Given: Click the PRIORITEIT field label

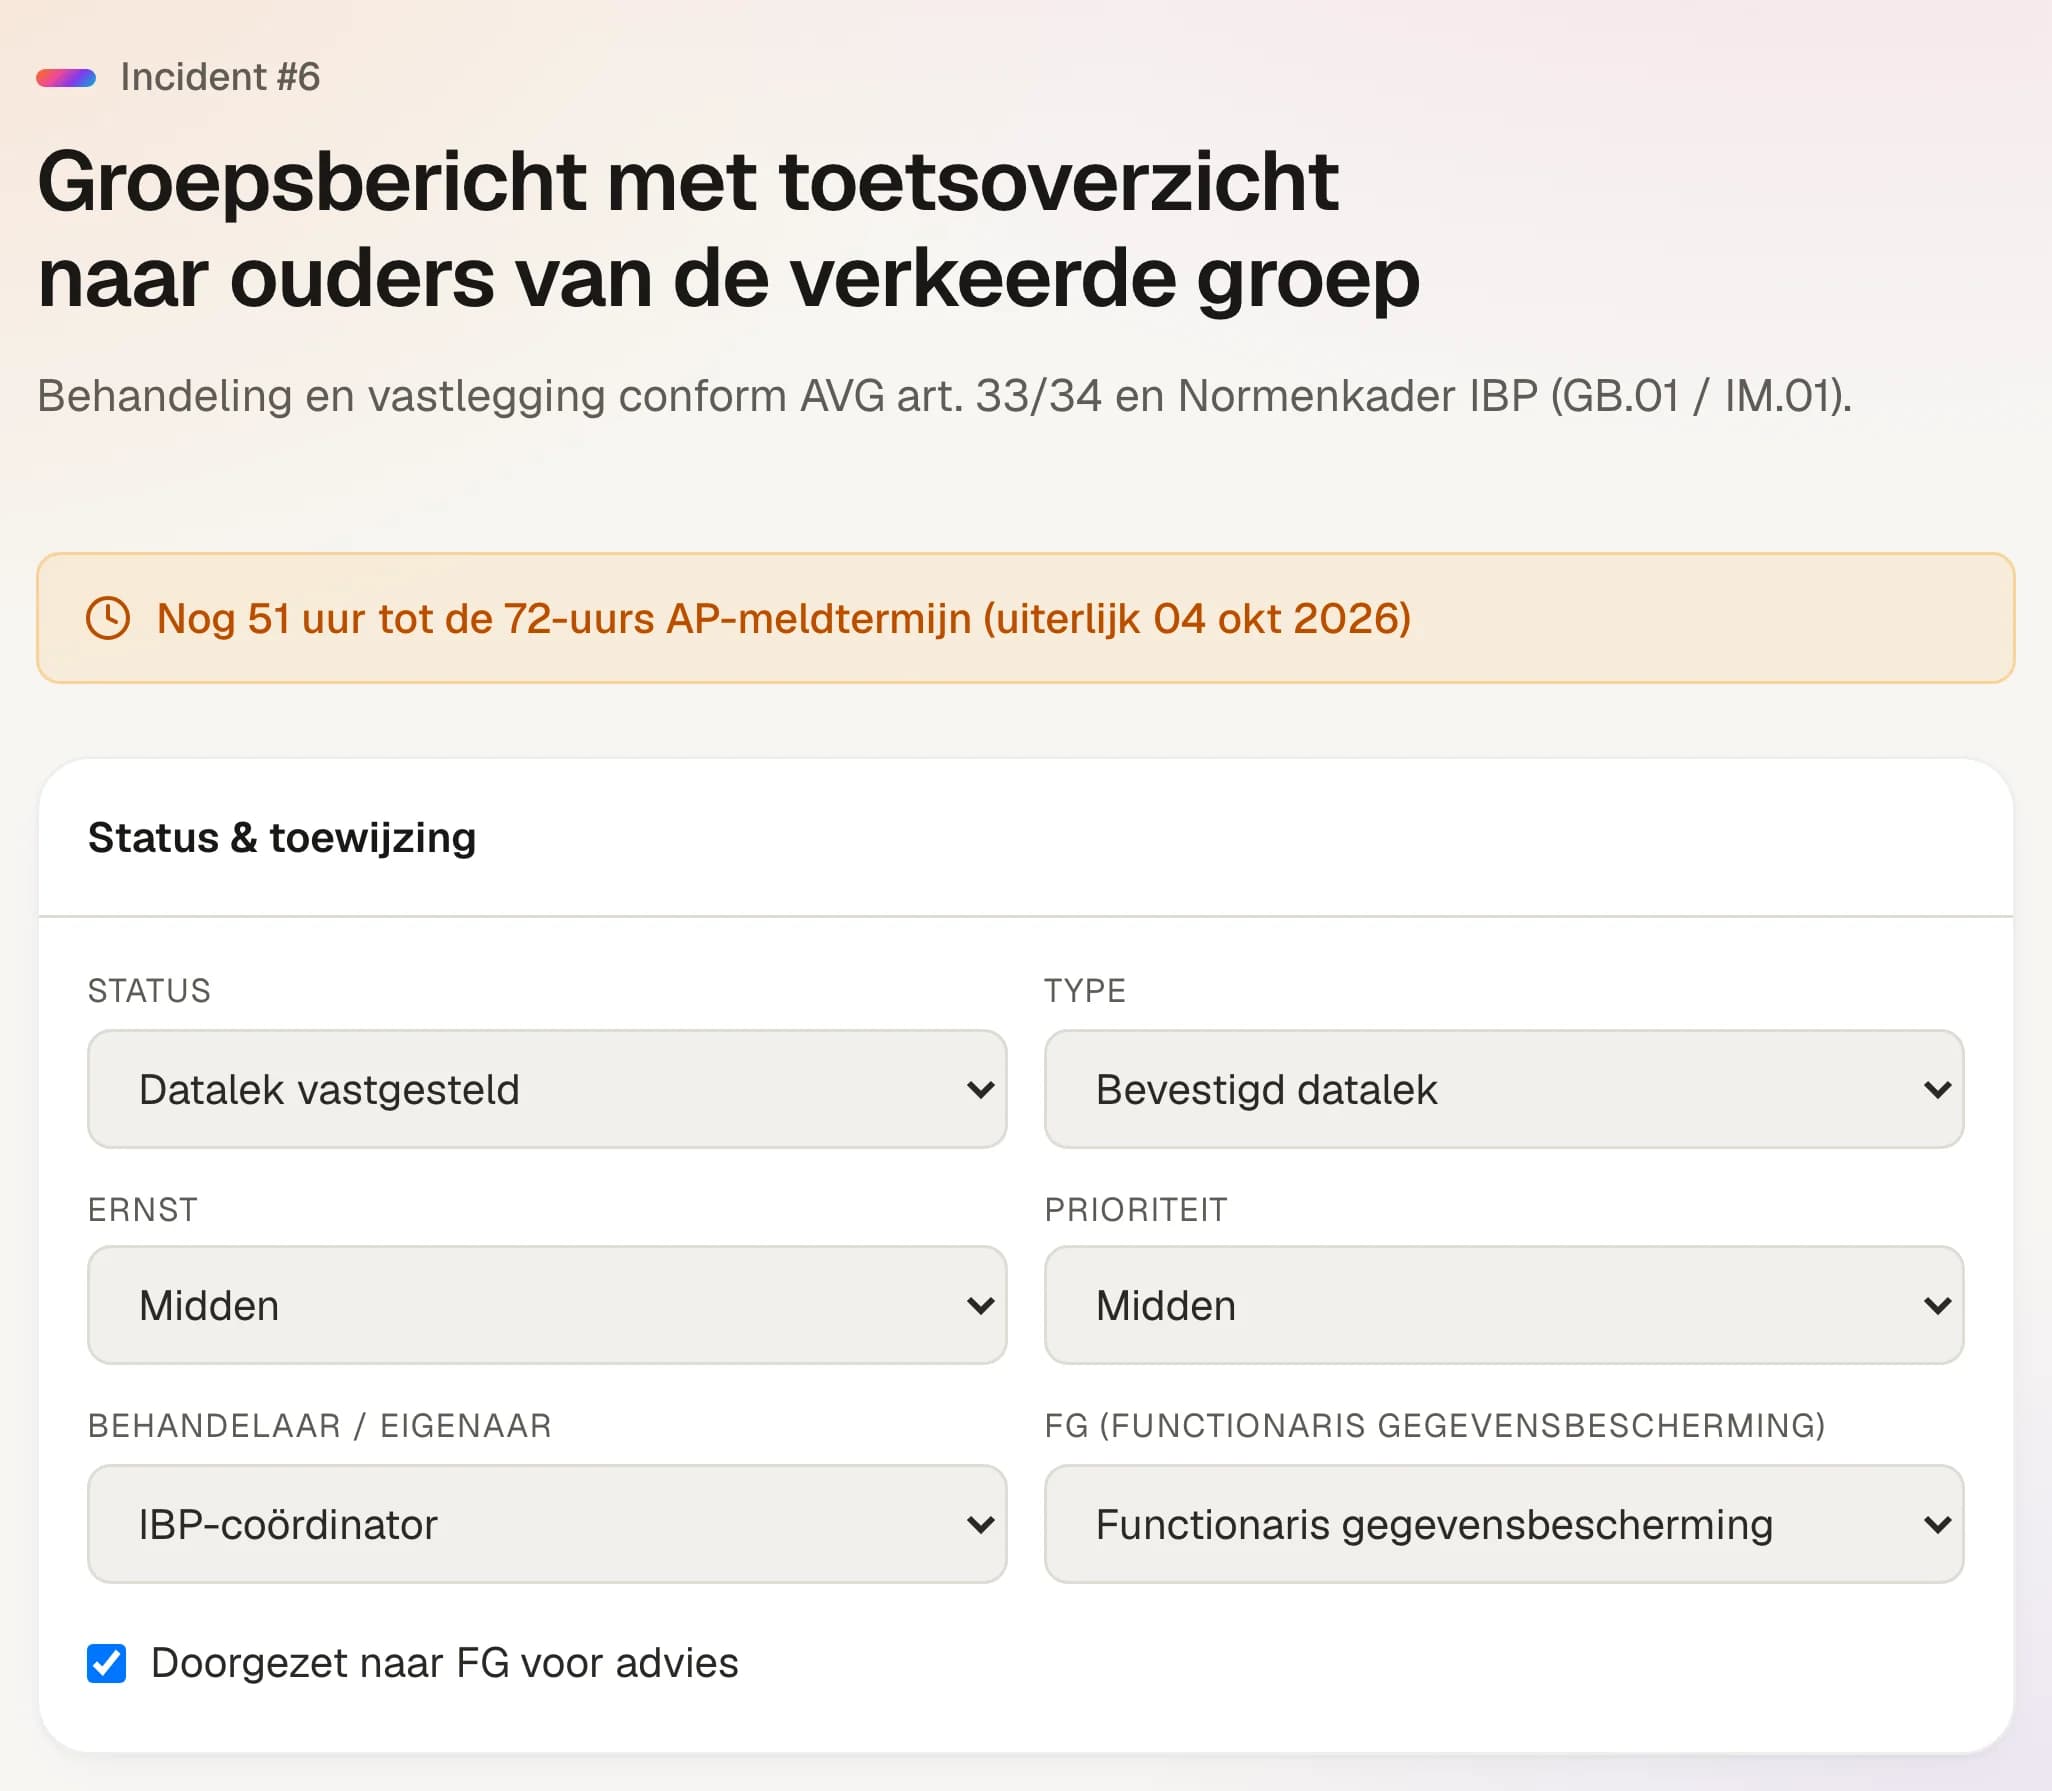Looking at the screenshot, I should [x=1136, y=1210].
